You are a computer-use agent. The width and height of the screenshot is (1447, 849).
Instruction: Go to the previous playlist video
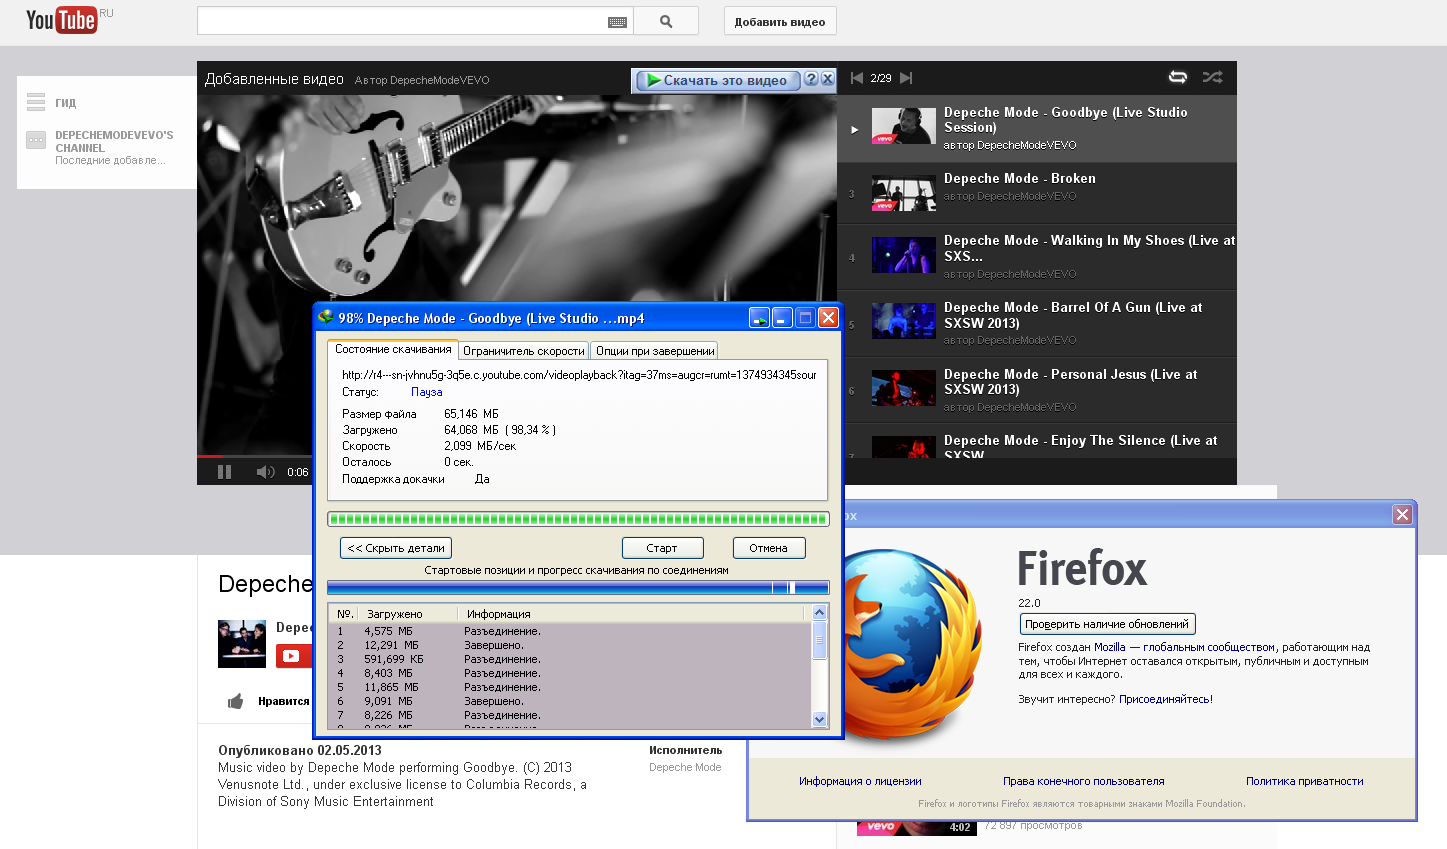pyautogui.click(x=856, y=78)
